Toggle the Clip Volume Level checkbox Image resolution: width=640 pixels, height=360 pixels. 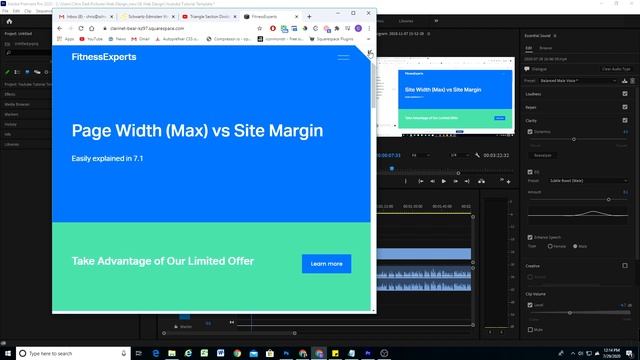(x=530, y=305)
